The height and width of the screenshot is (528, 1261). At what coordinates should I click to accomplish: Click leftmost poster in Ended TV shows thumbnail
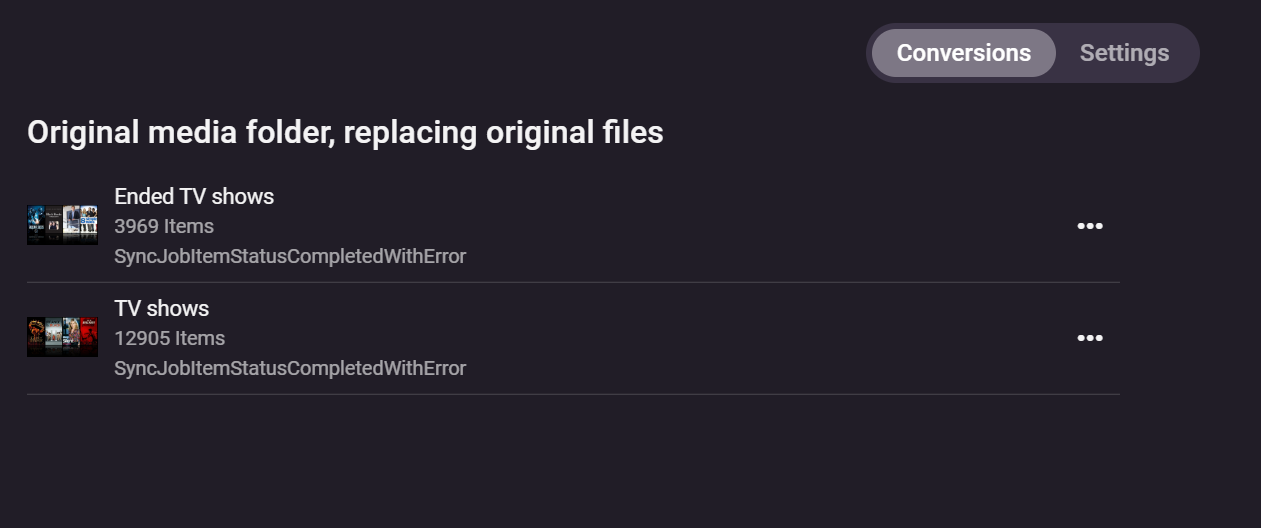point(36,222)
